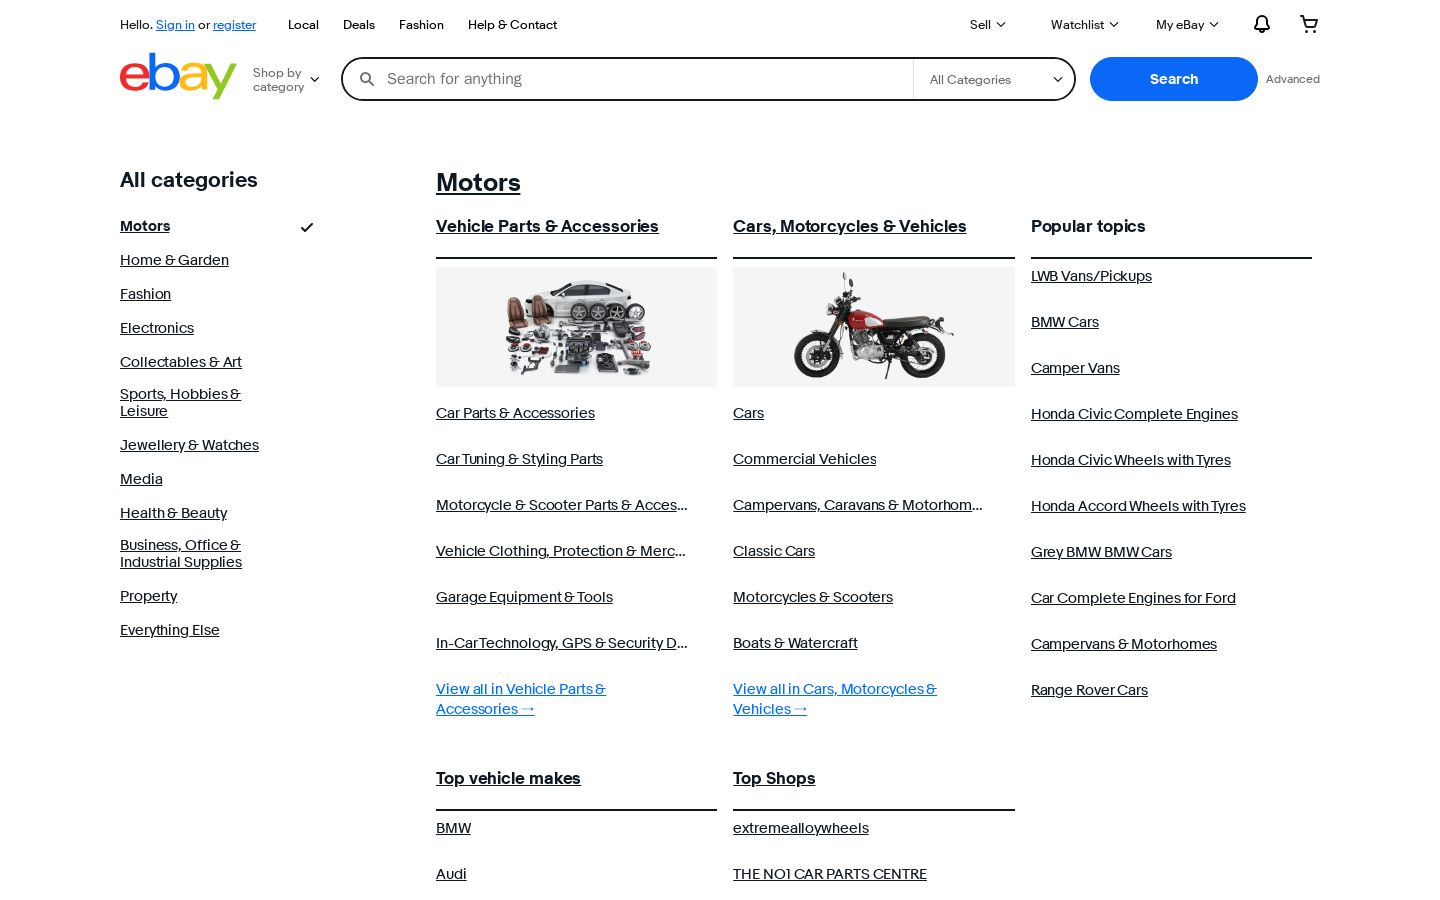Open Classic Cars
This screenshot has height=900, width=1440.
pos(774,551)
